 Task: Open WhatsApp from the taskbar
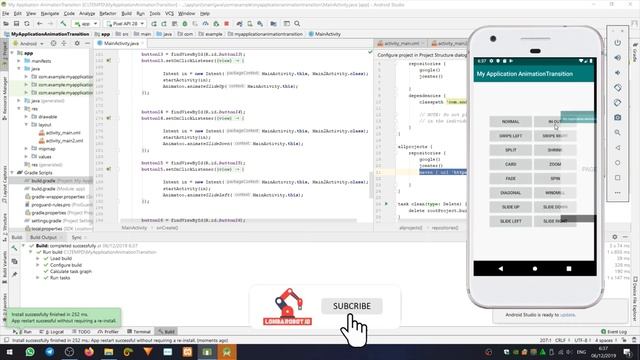coord(30,352)
